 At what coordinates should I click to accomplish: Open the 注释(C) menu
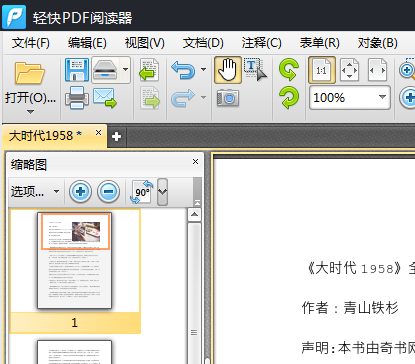(x=262, y=43)
